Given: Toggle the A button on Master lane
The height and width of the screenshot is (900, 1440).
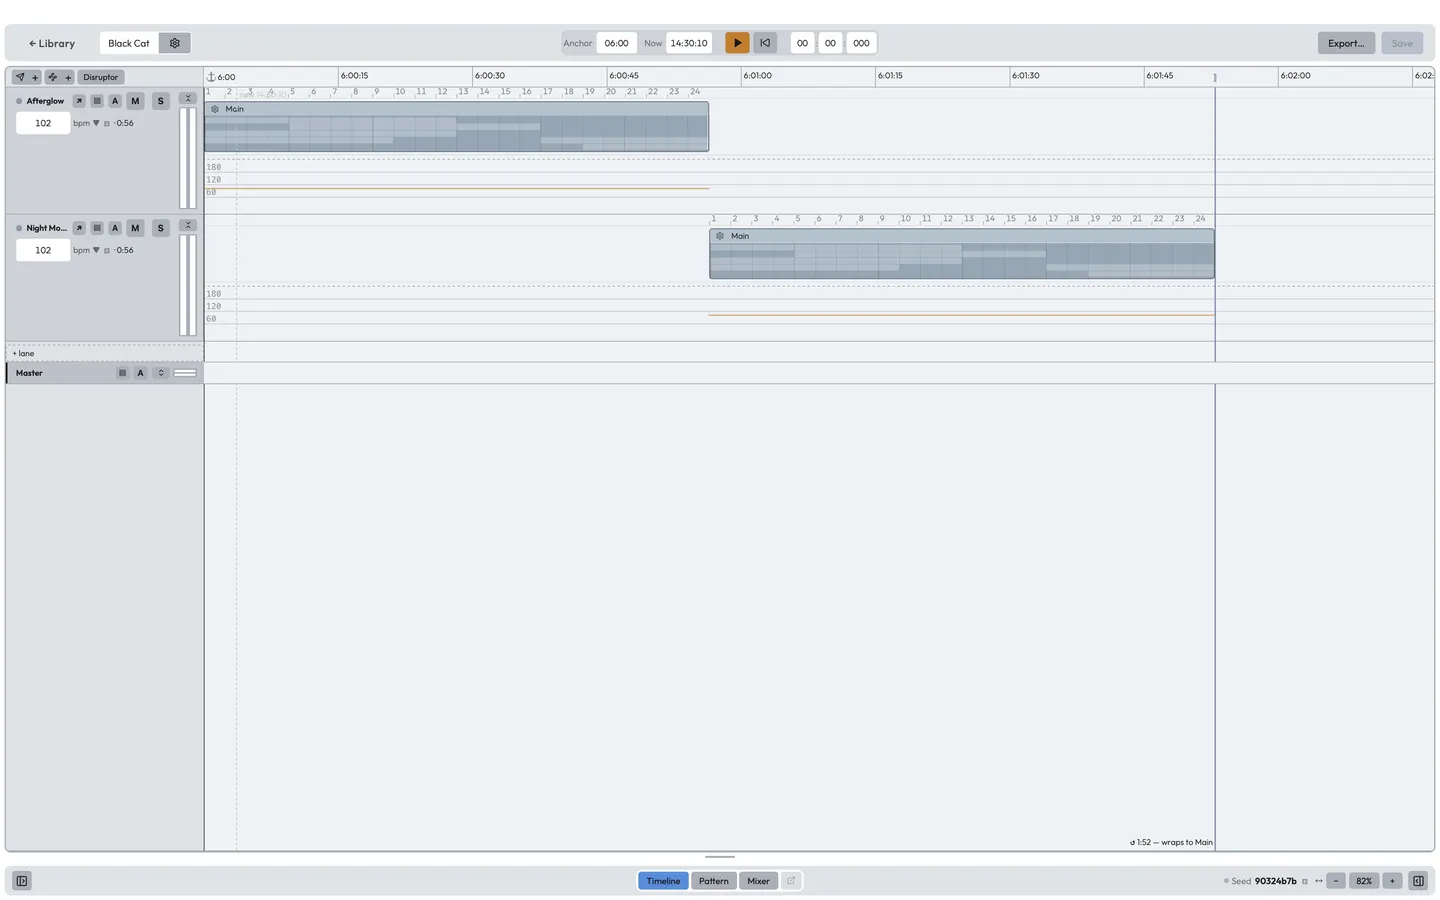Looking at the screenshot, I should click(140, 373).
